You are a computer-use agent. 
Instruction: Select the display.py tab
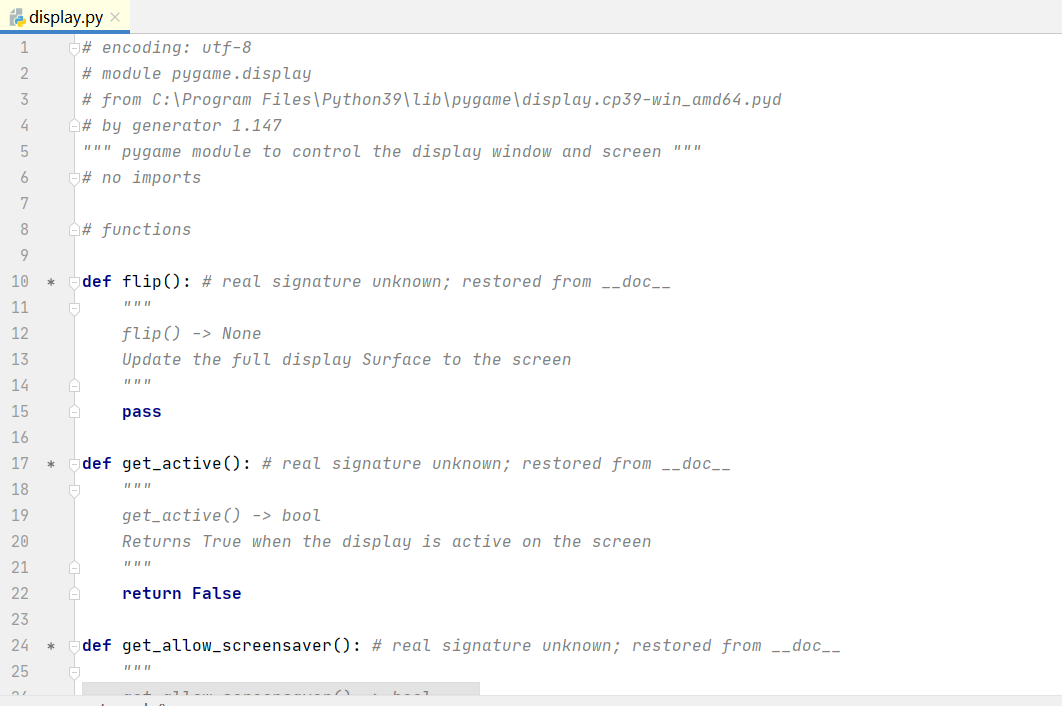pyautogui.click(x=65, y=17)
